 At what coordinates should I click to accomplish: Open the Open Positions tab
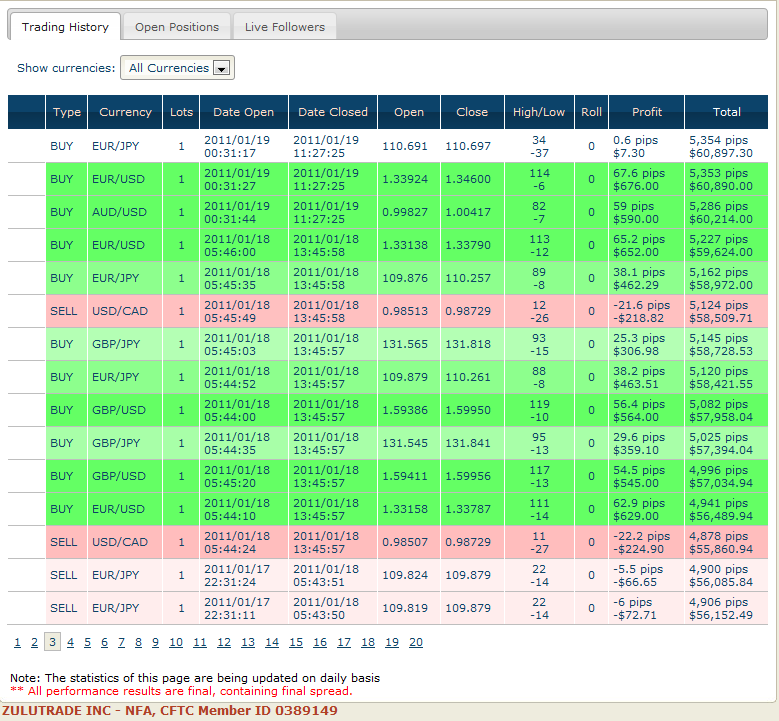[x=177, y=27]
